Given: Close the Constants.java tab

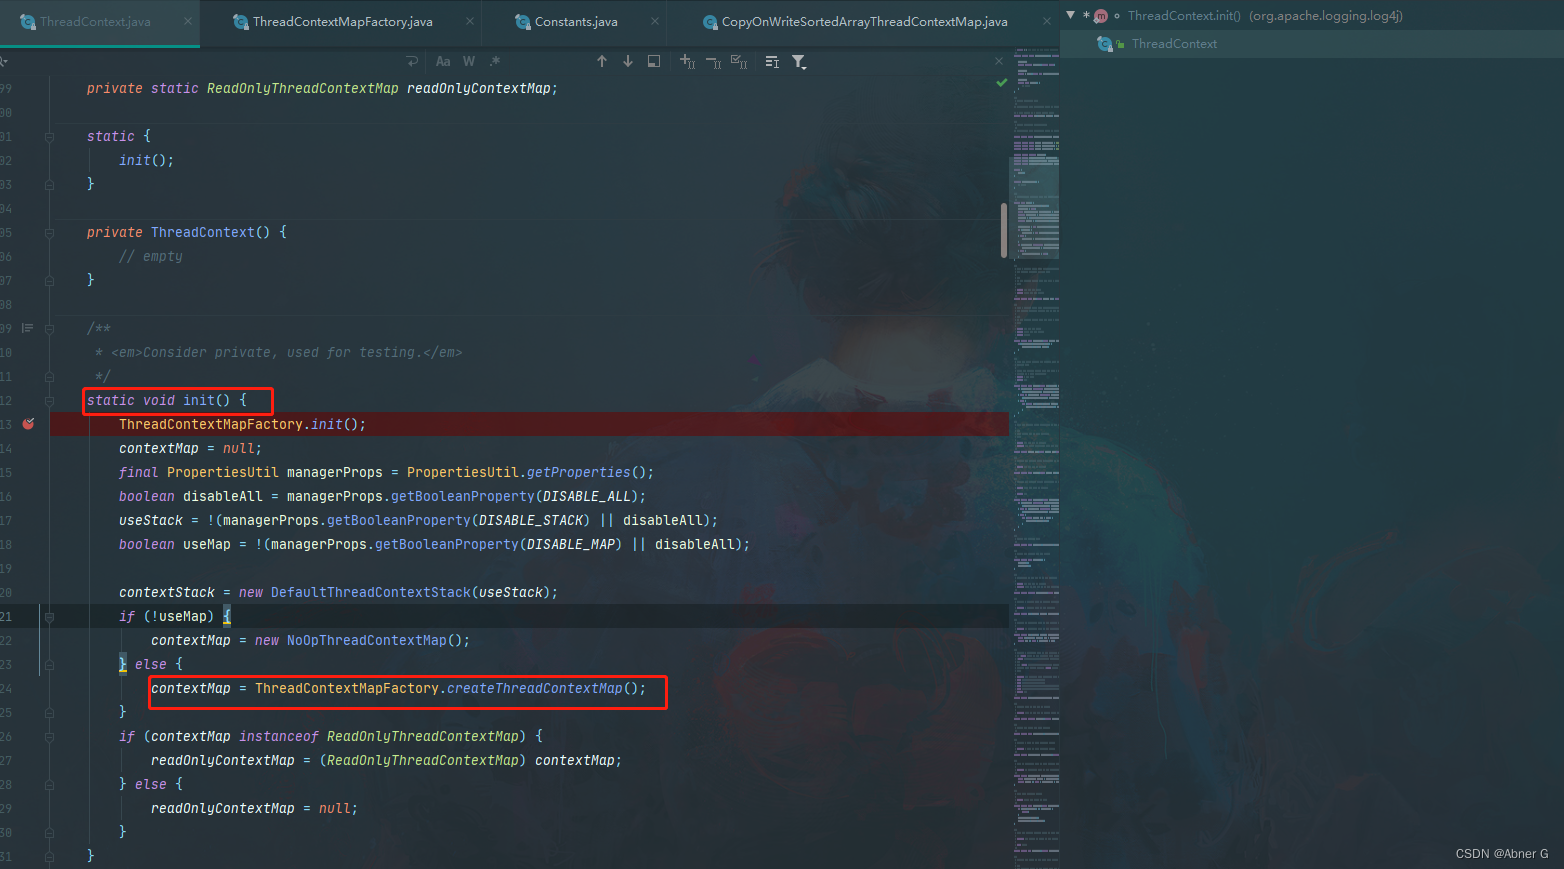Looking at the screenshot, I should [655, 22].
